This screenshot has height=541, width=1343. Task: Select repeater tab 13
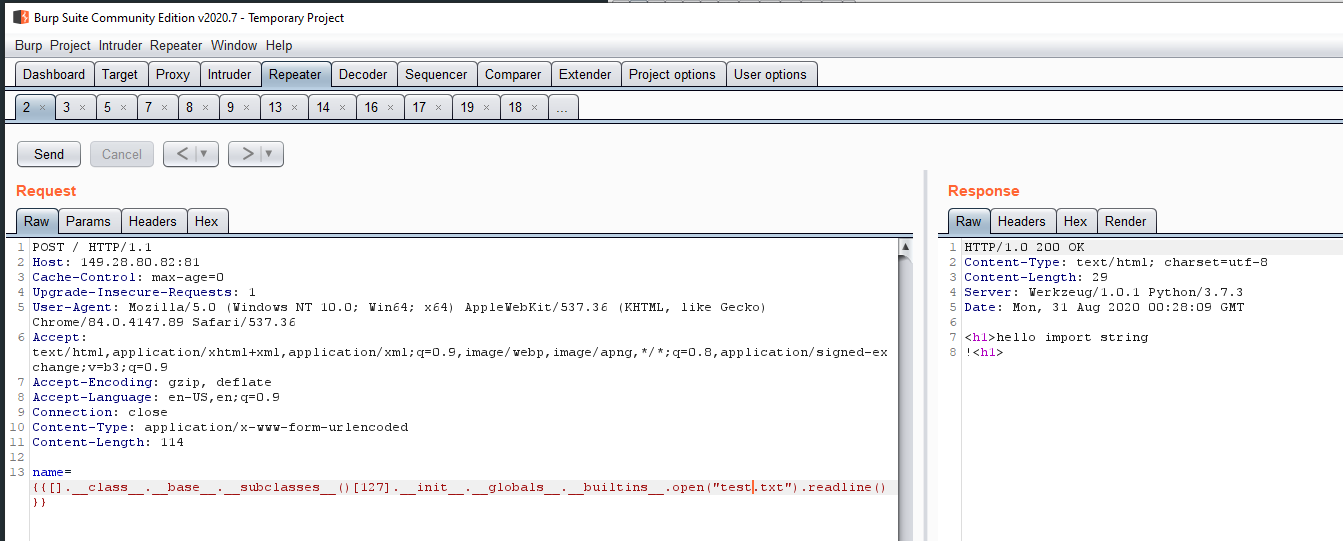(275, 108)
